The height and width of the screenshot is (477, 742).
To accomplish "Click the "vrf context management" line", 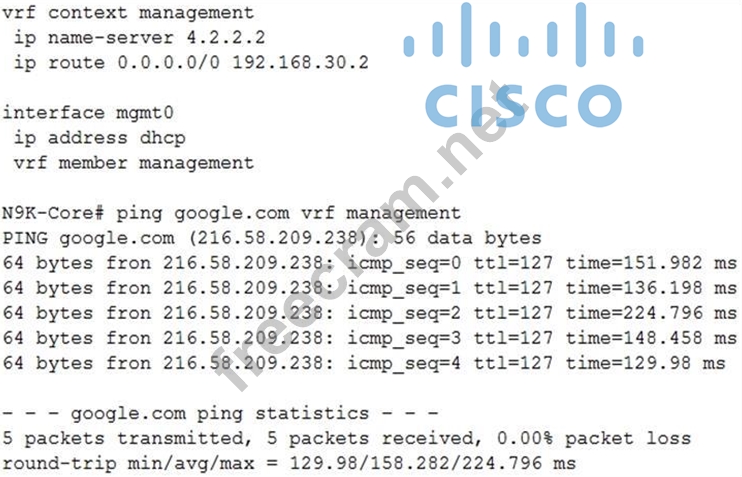I will coord(128,13).
